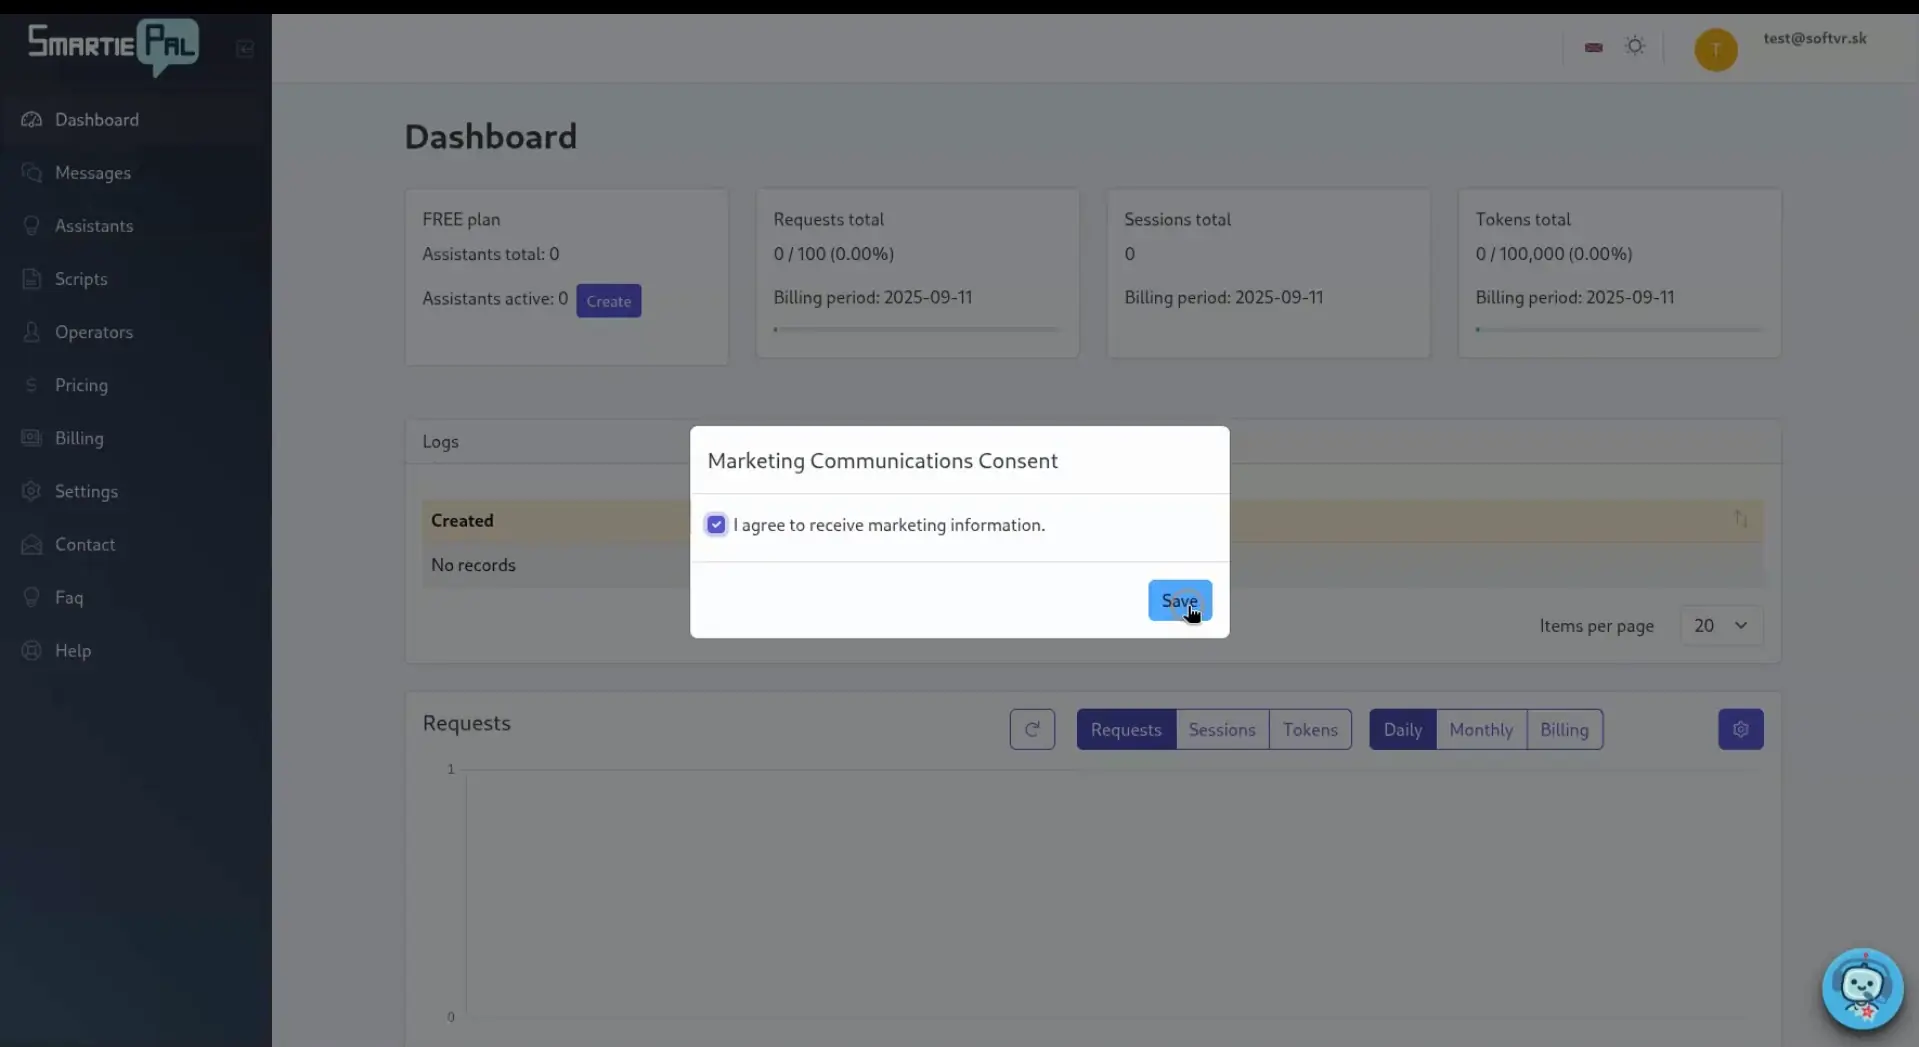This screenshot has width=1919, height=1047.
Task: Open the SmartiePal chat robot assistant
Action: (x=1861, y=989)
